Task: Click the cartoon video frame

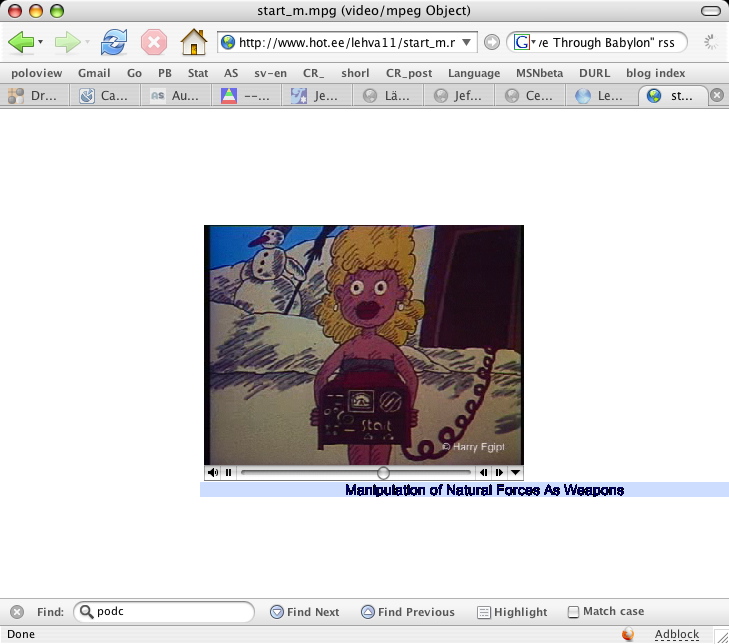Action: pyautogui.click(x=364, y=345)
